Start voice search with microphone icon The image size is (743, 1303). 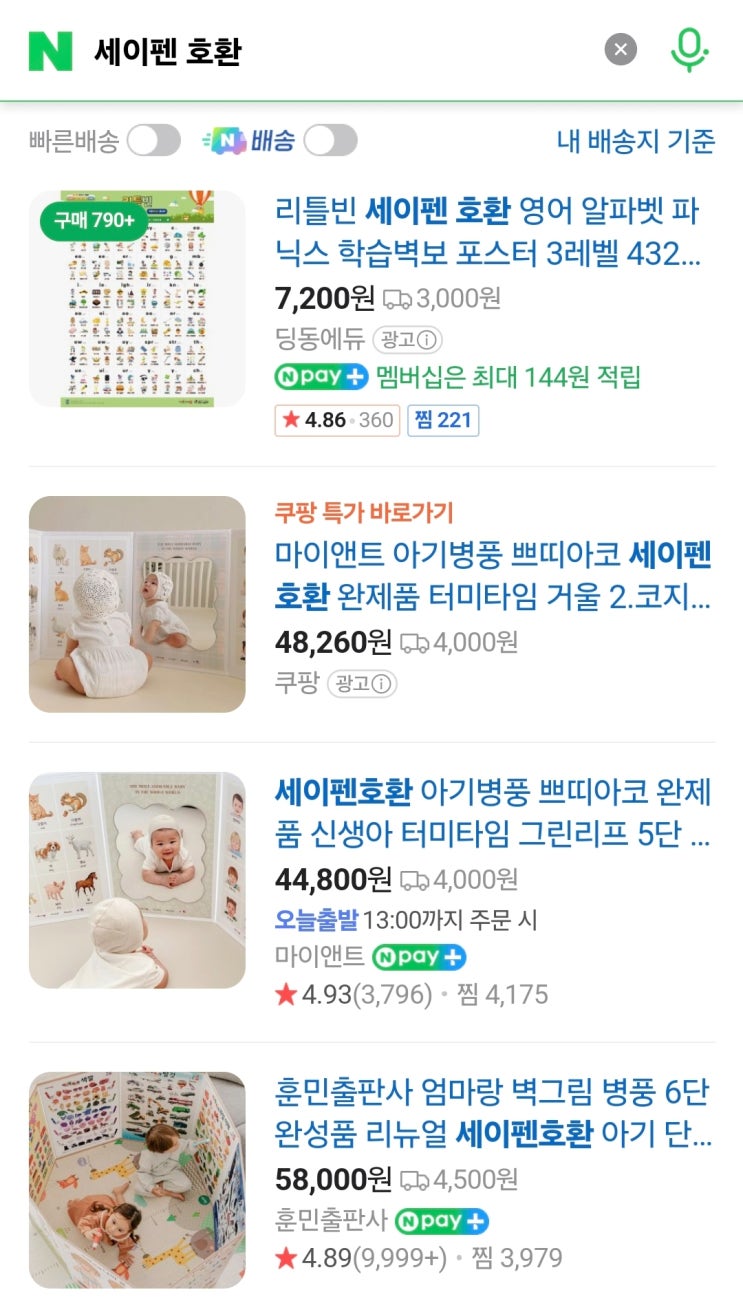pos(689,50)
